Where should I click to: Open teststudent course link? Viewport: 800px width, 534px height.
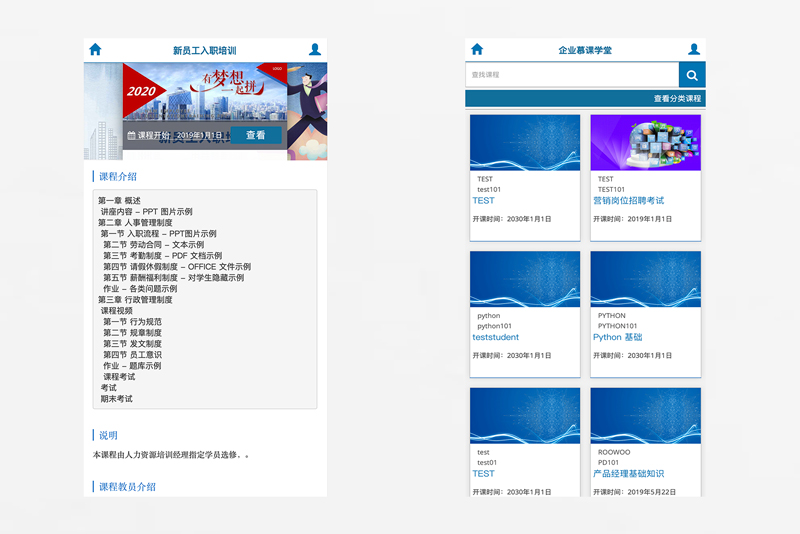coord(495,337)
